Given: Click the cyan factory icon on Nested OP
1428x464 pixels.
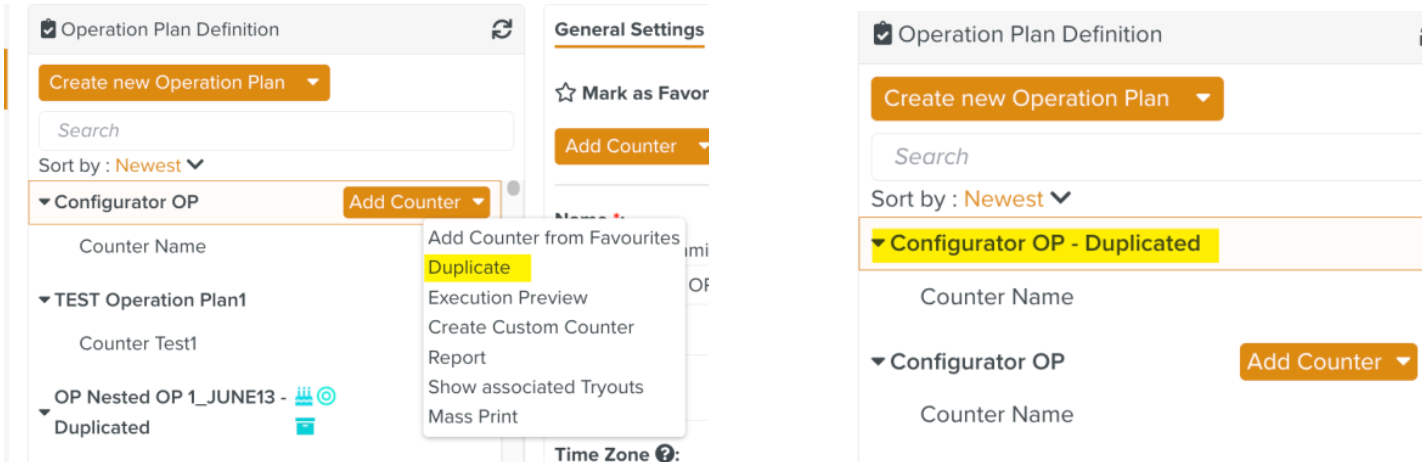Looking at the screenshot, I should (304, 396).
